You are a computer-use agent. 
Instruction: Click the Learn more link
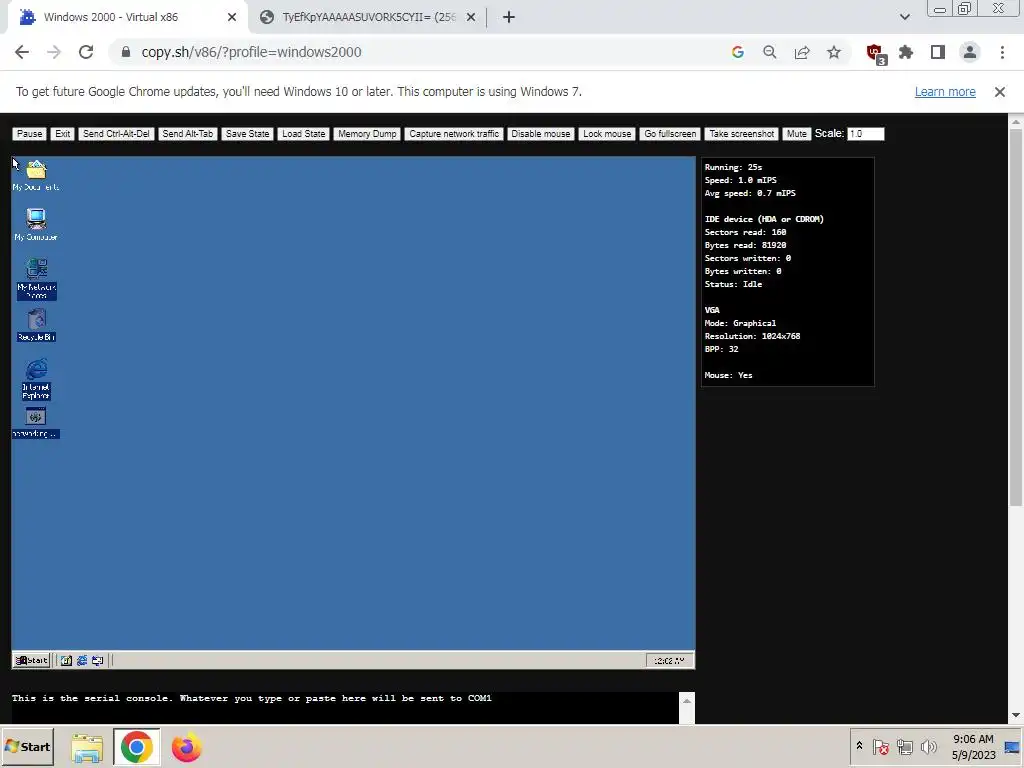pyautogui.click(x=945, y=92)
